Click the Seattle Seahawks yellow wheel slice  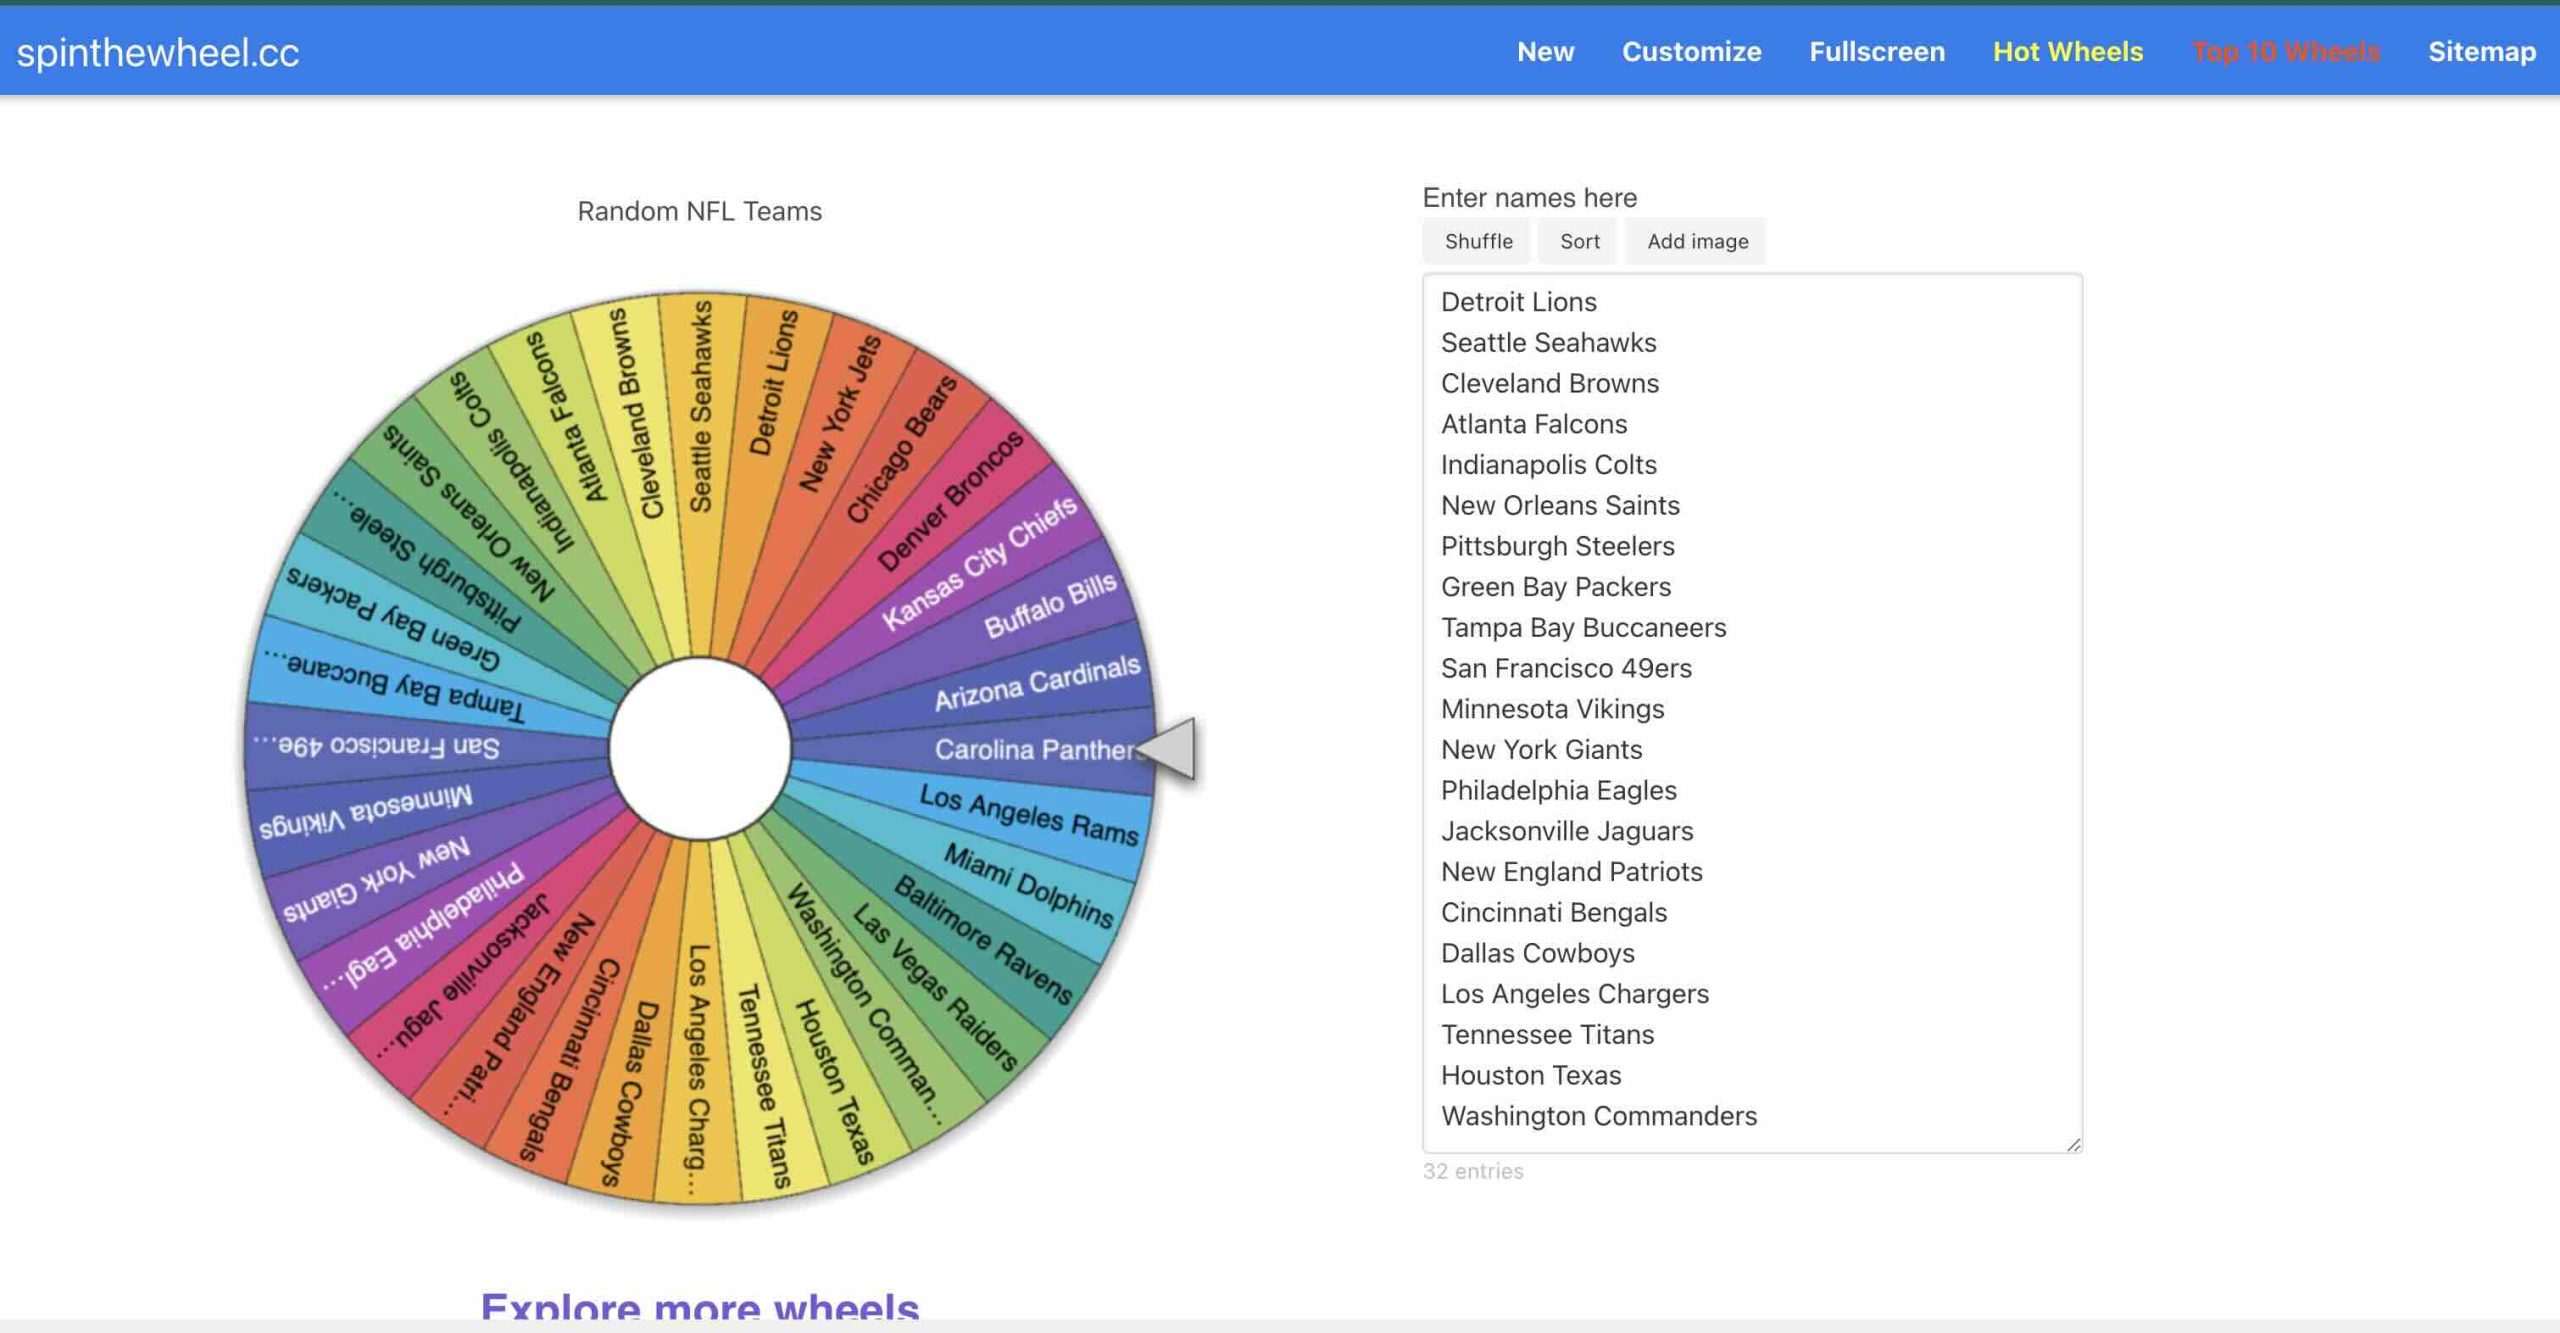(x=701, y=405)
